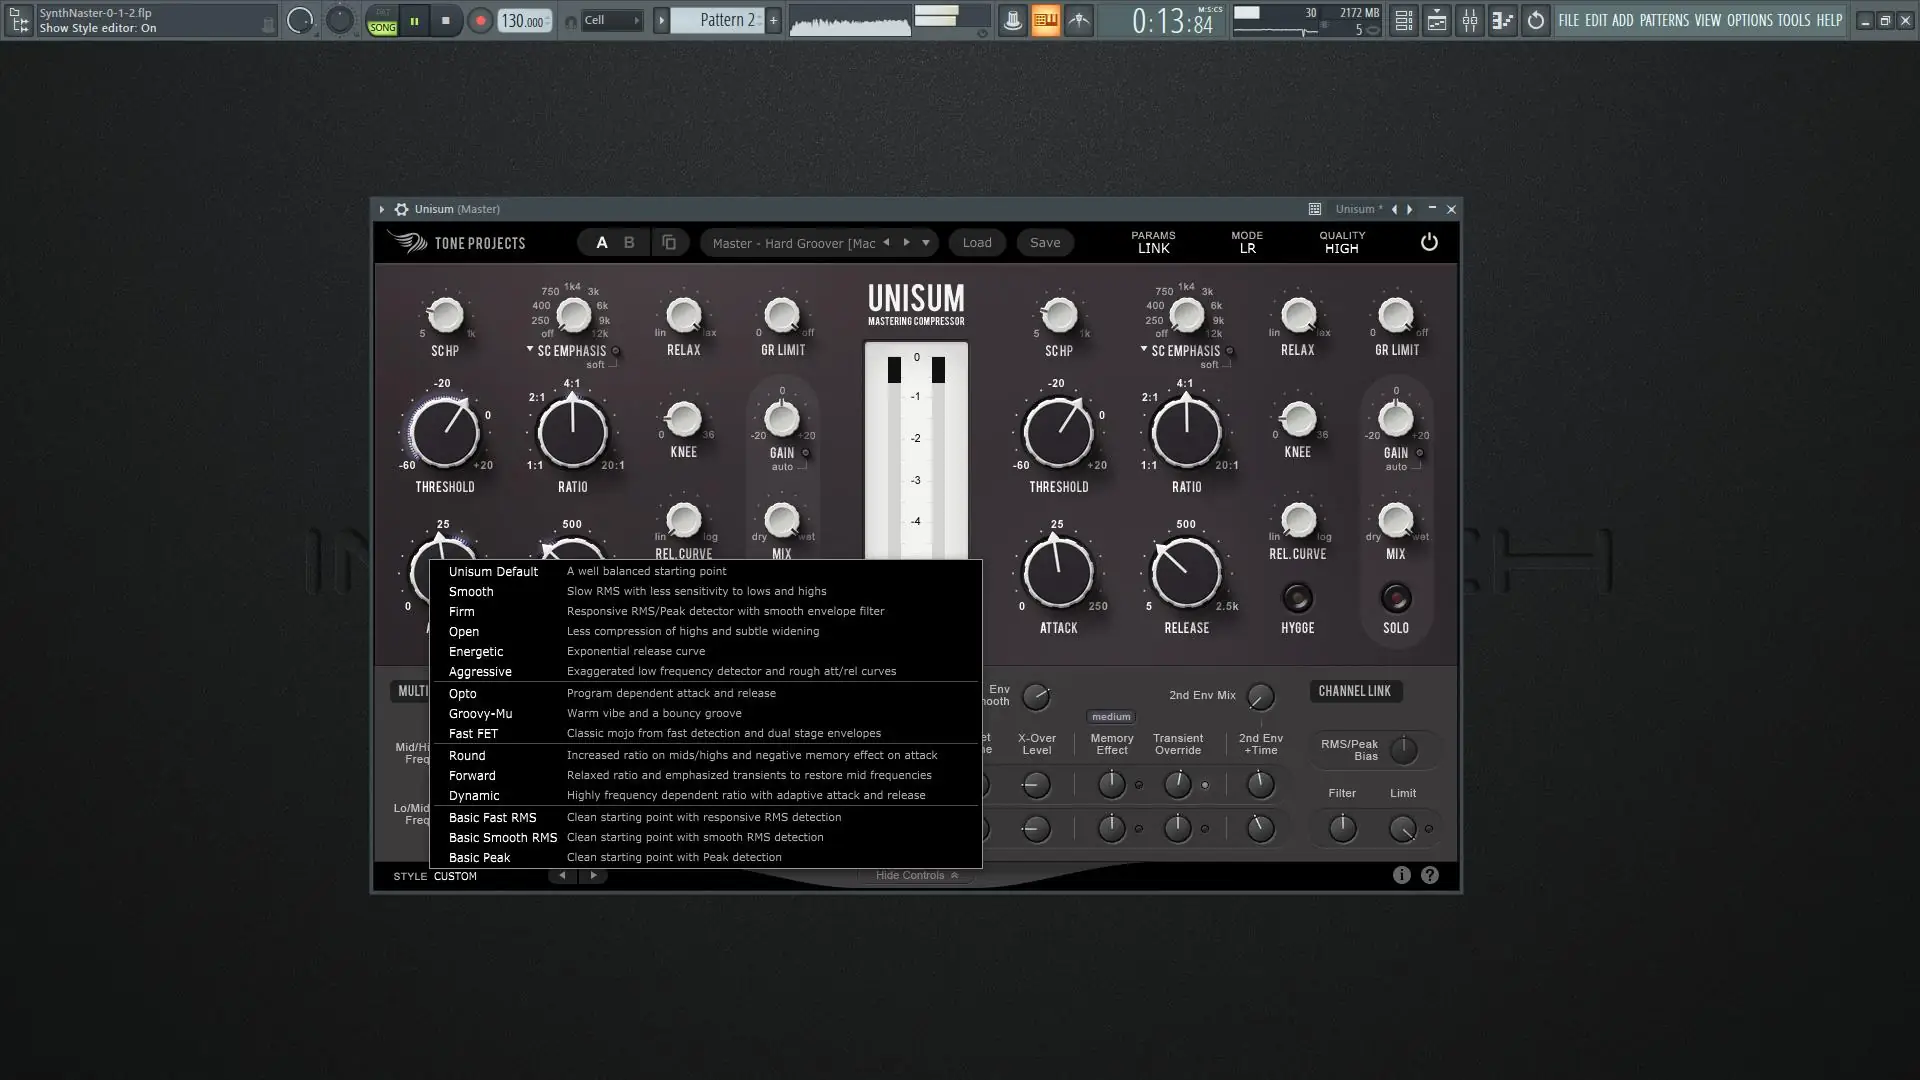Open the preset list dropdown arrow
This screenshot has width=1920, height=1080.
coord(926,242)
